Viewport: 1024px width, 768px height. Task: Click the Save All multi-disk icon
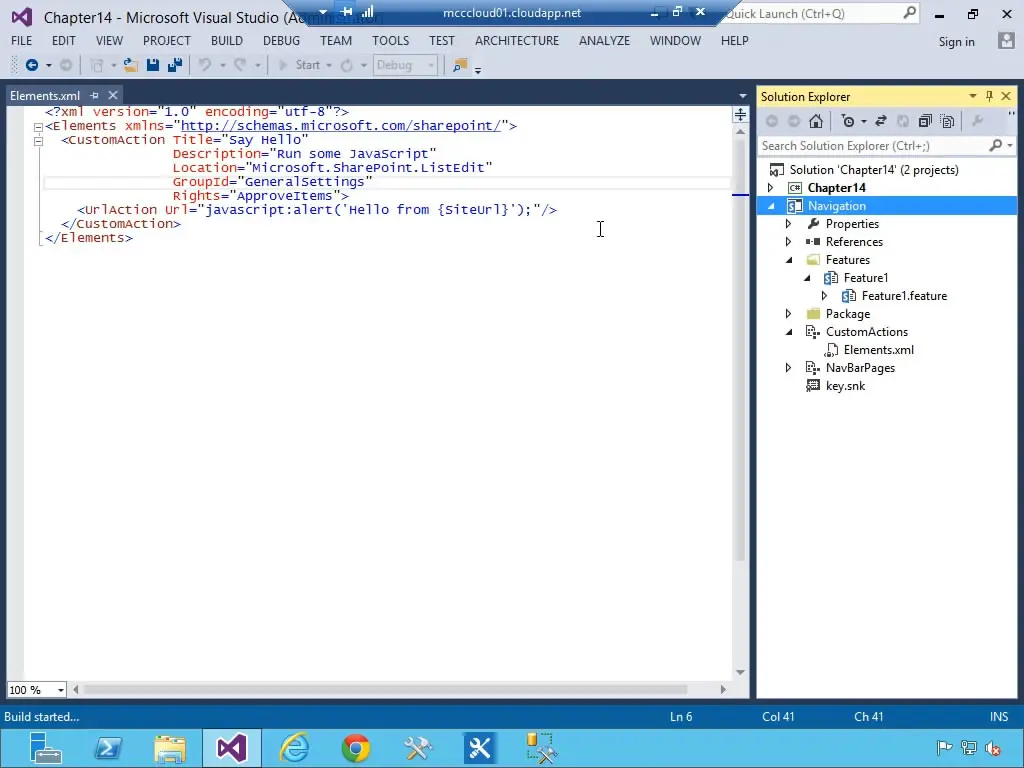pyautogui.click(x=175, y=65)
